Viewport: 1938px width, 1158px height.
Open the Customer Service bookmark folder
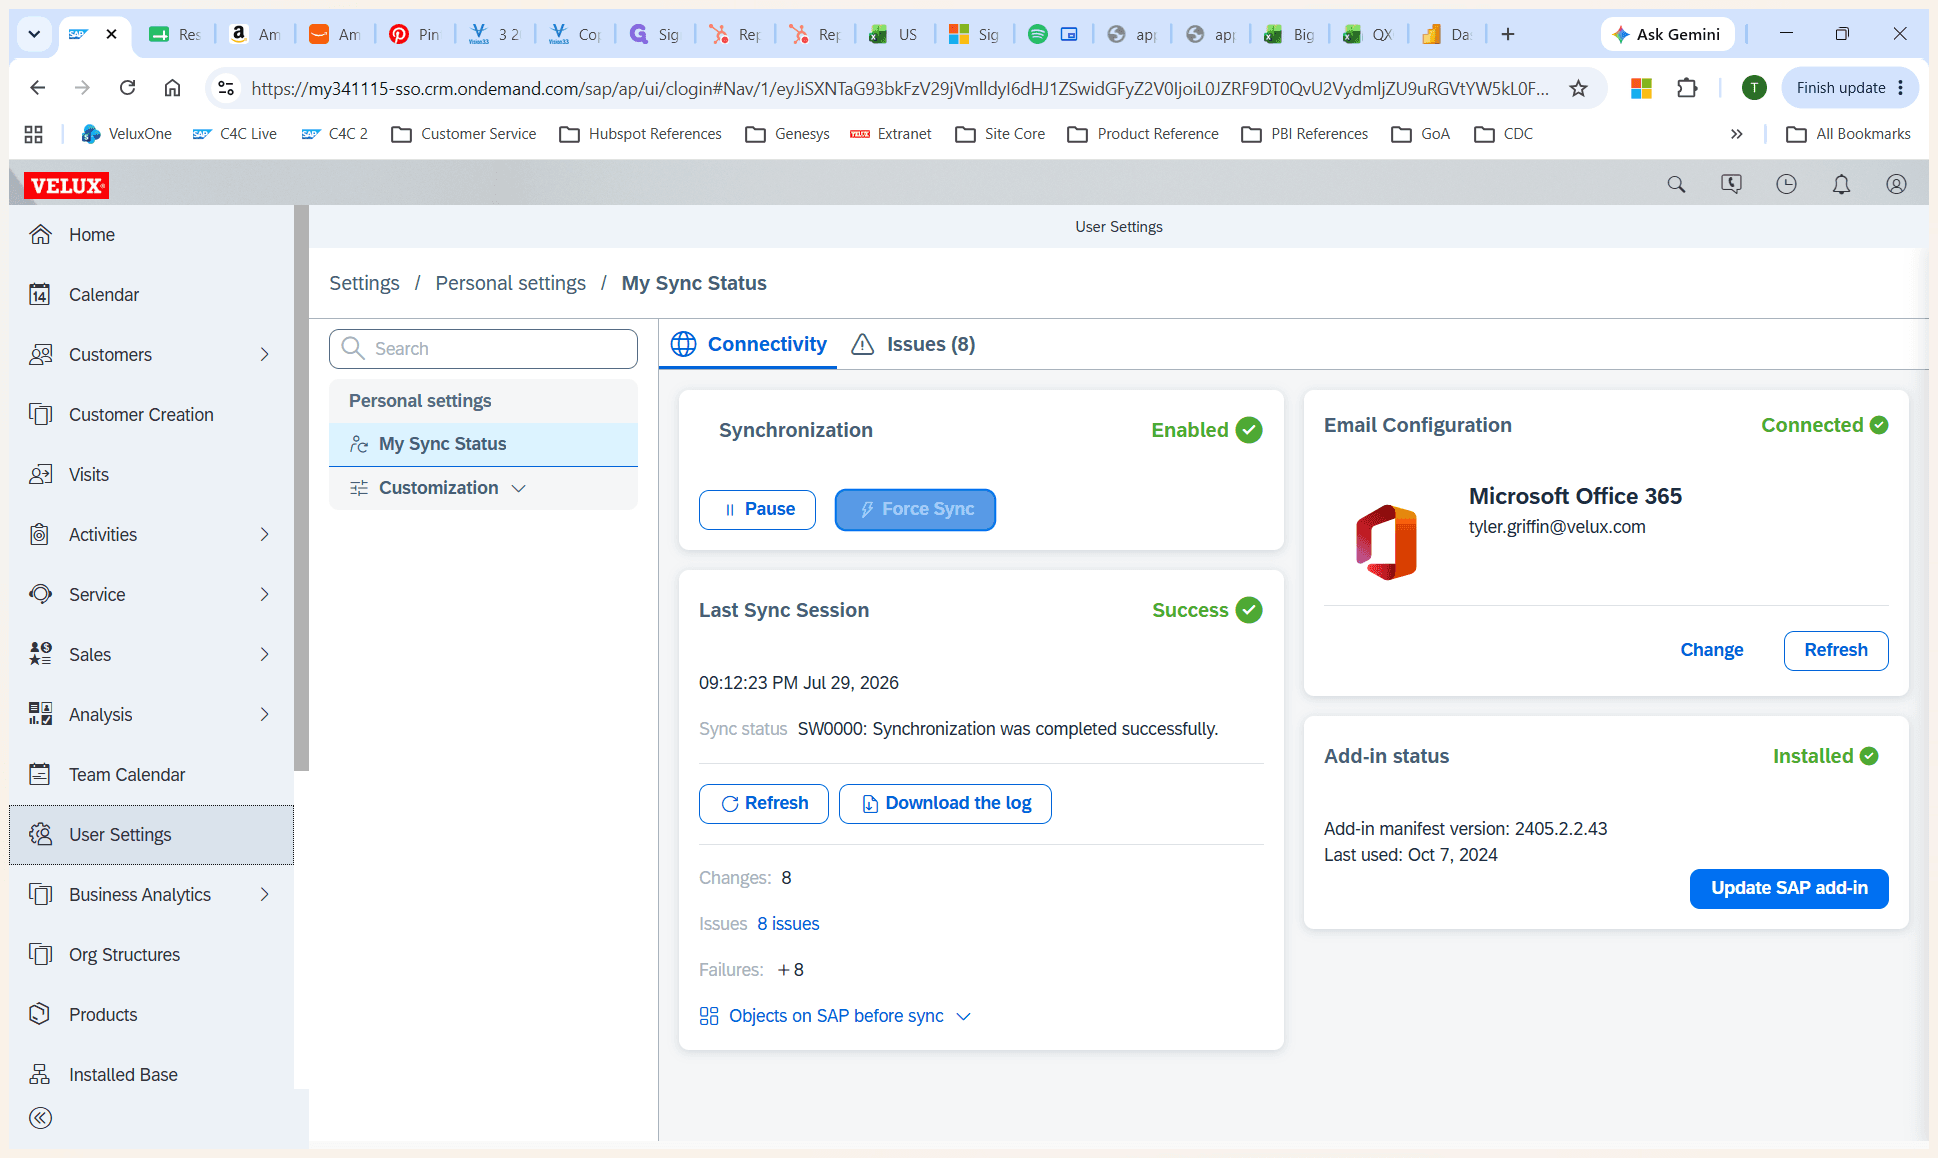point(464,134)
